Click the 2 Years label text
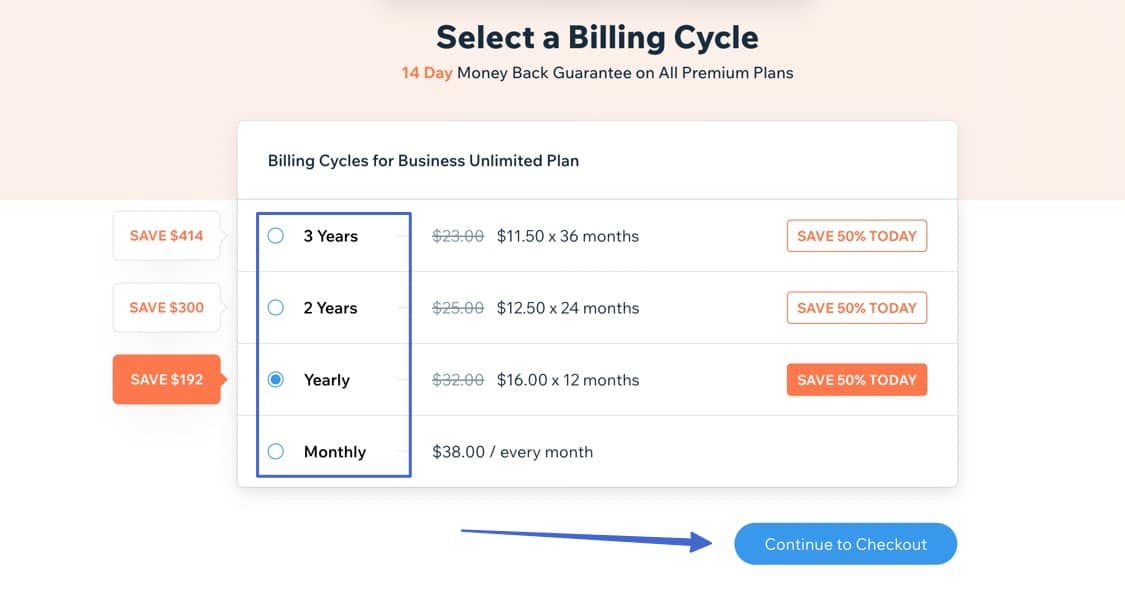1125x598 pixels. point(330,308)
